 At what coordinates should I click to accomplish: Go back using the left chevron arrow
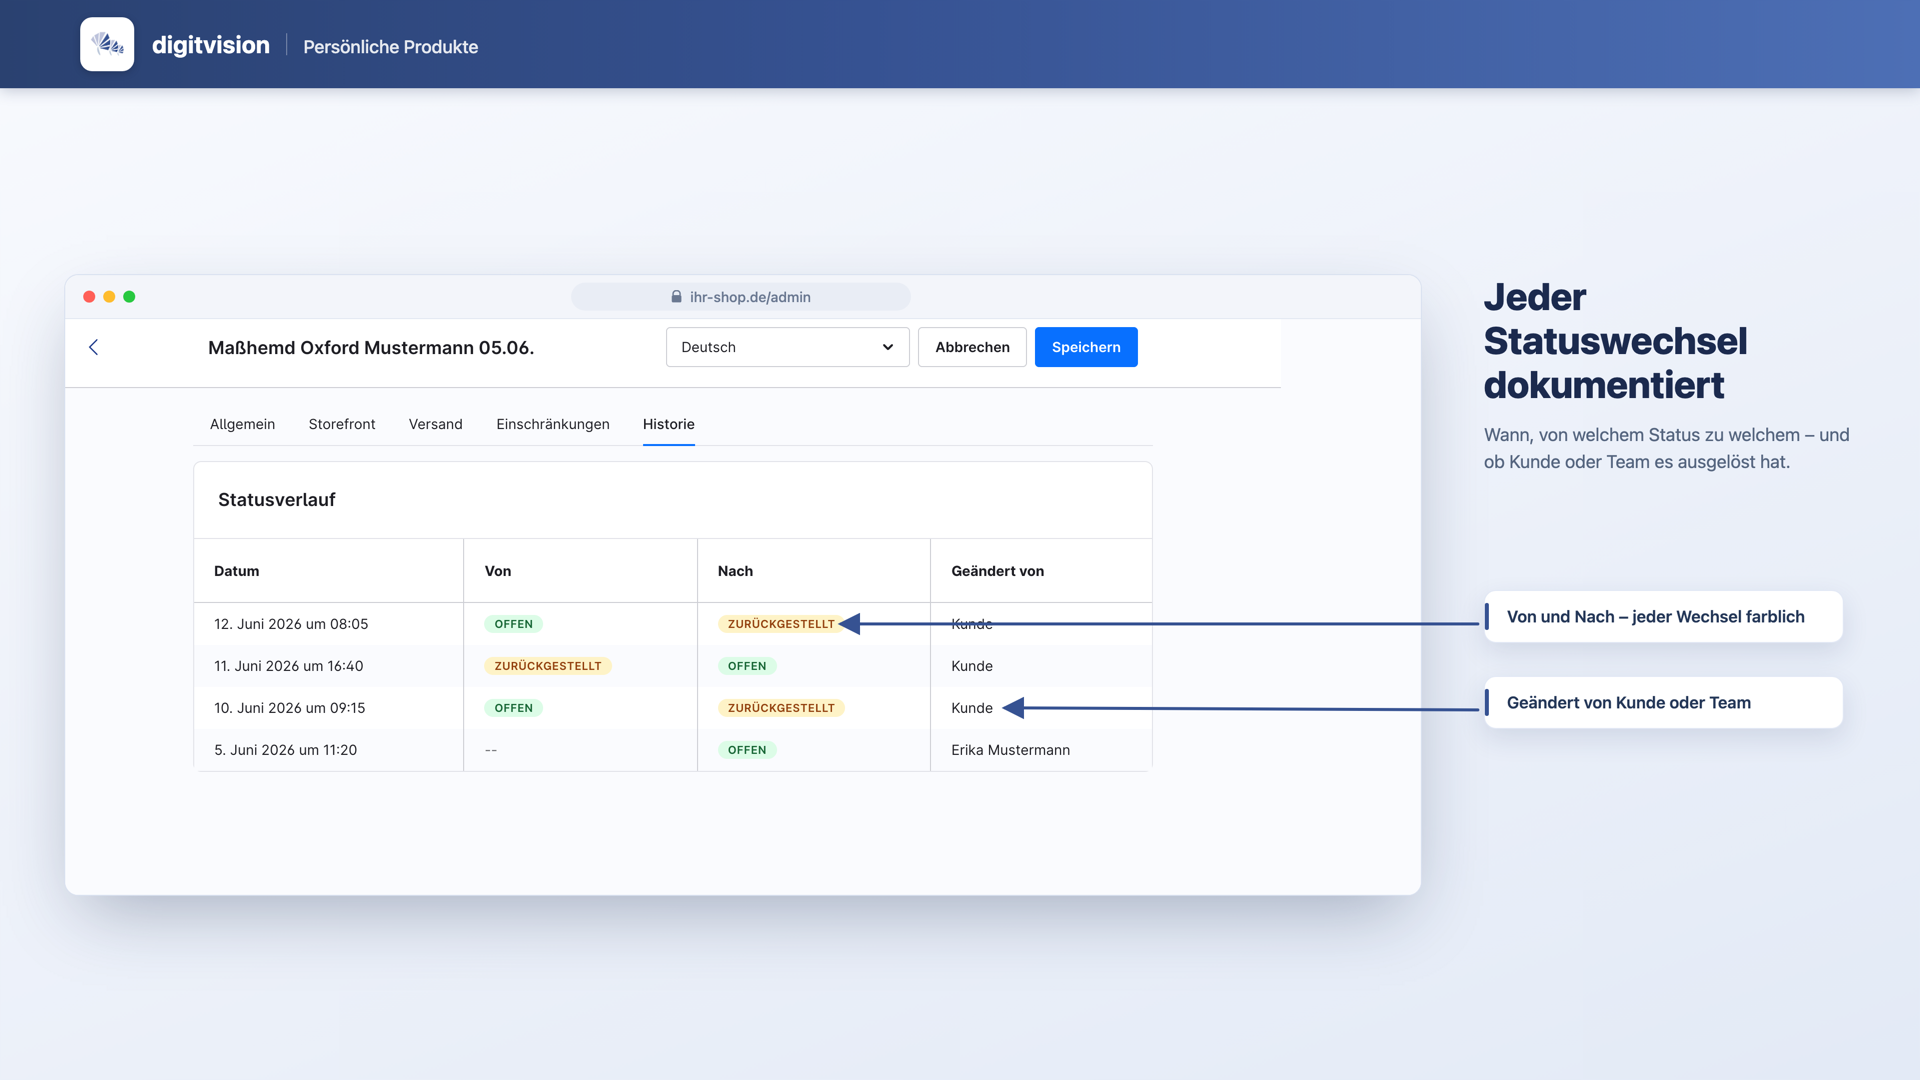coord(94,347)
